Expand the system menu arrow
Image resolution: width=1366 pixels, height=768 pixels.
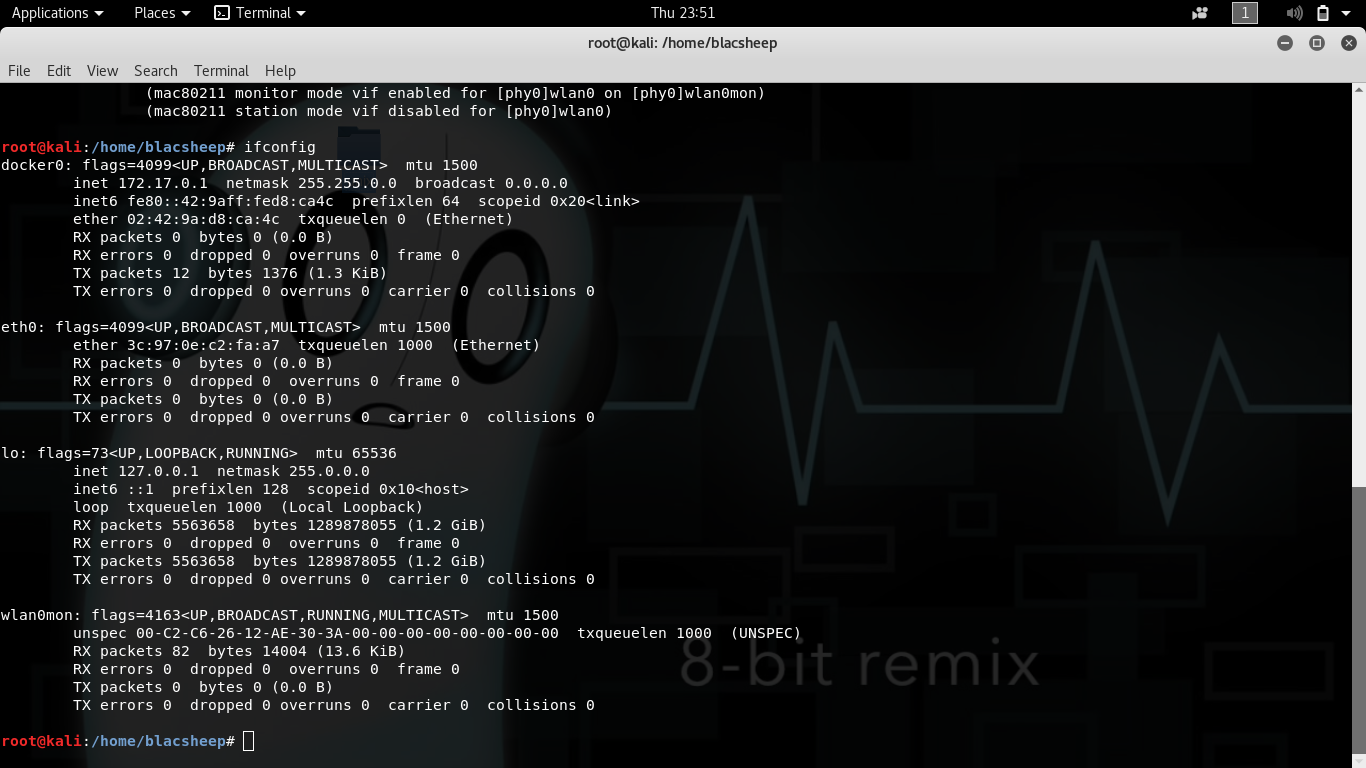pos(1346,13)
